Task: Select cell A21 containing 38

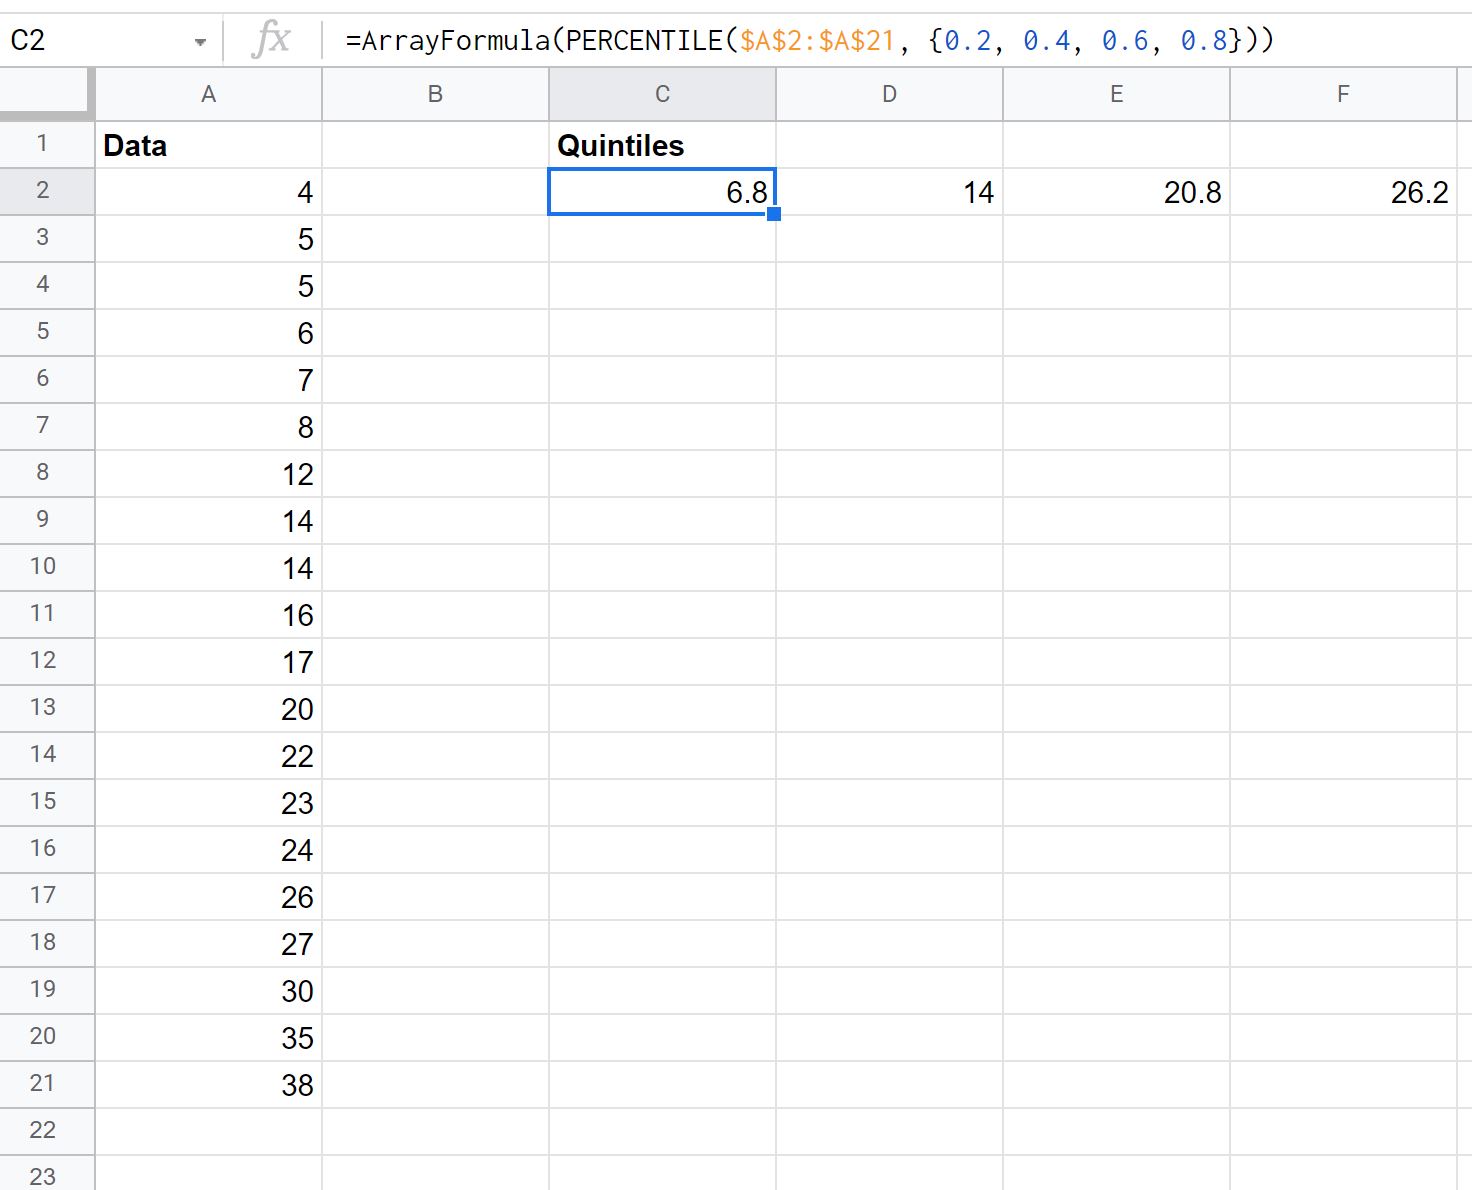Action: pyautogui.click(x=207, y=1084)
